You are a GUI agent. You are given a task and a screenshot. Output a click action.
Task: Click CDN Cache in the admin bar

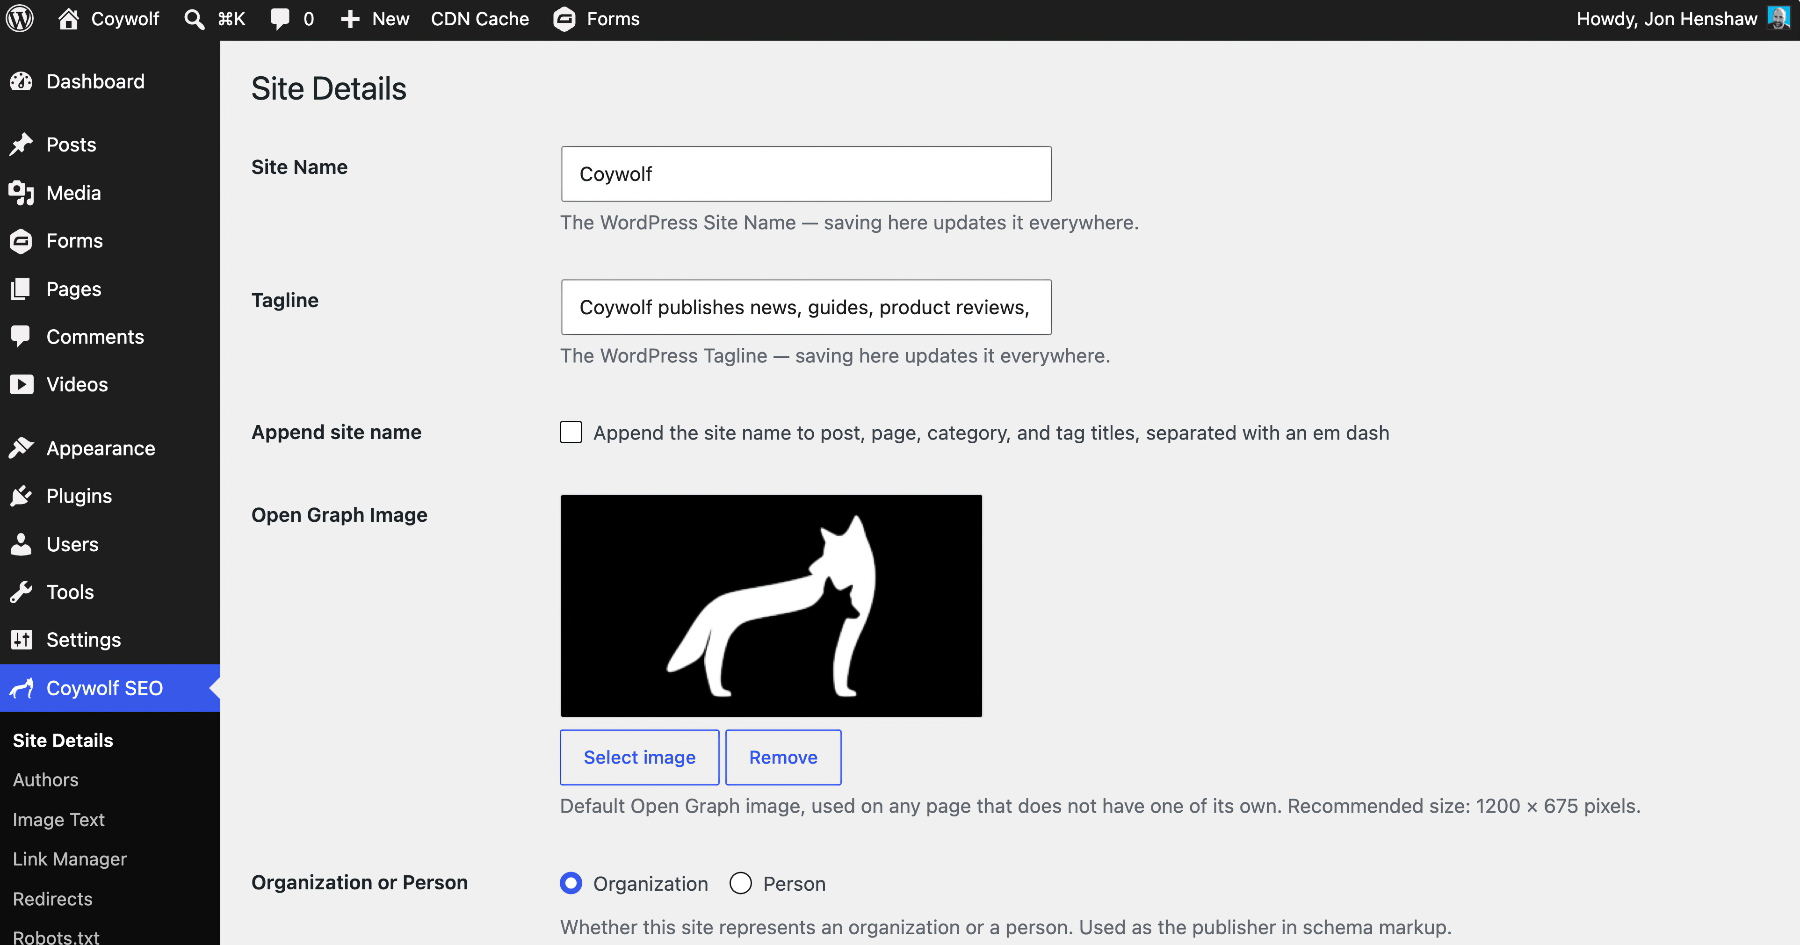[x=480, y=19]
